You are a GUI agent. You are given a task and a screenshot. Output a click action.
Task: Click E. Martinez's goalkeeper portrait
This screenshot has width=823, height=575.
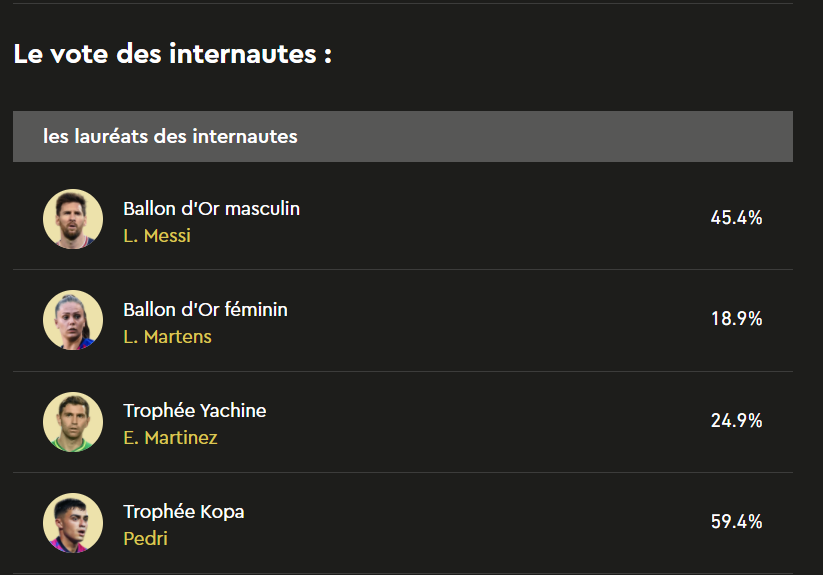(73, 421)
